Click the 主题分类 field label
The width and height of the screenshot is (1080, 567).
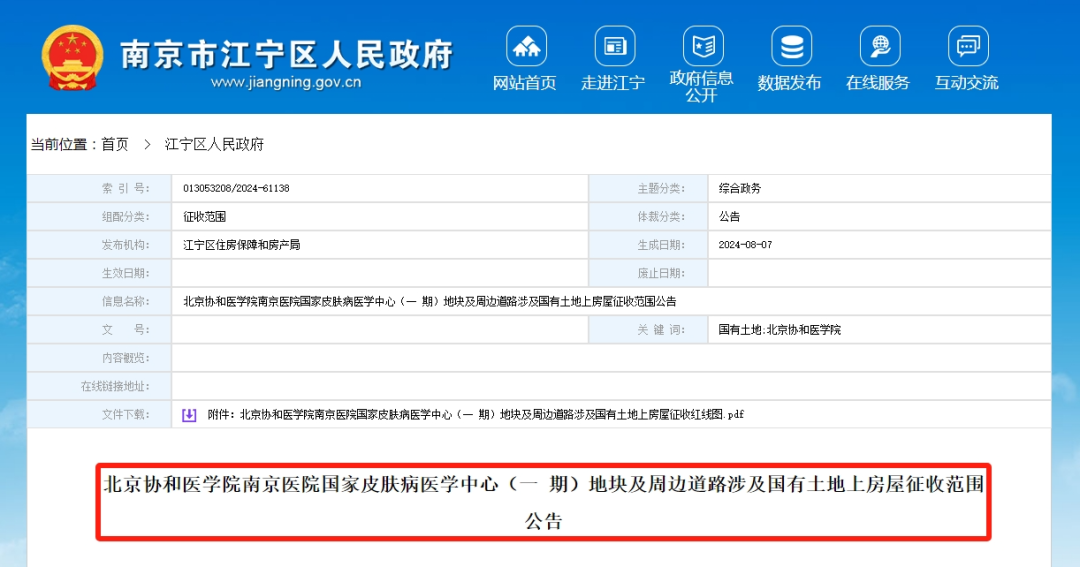tap(661, 188)
